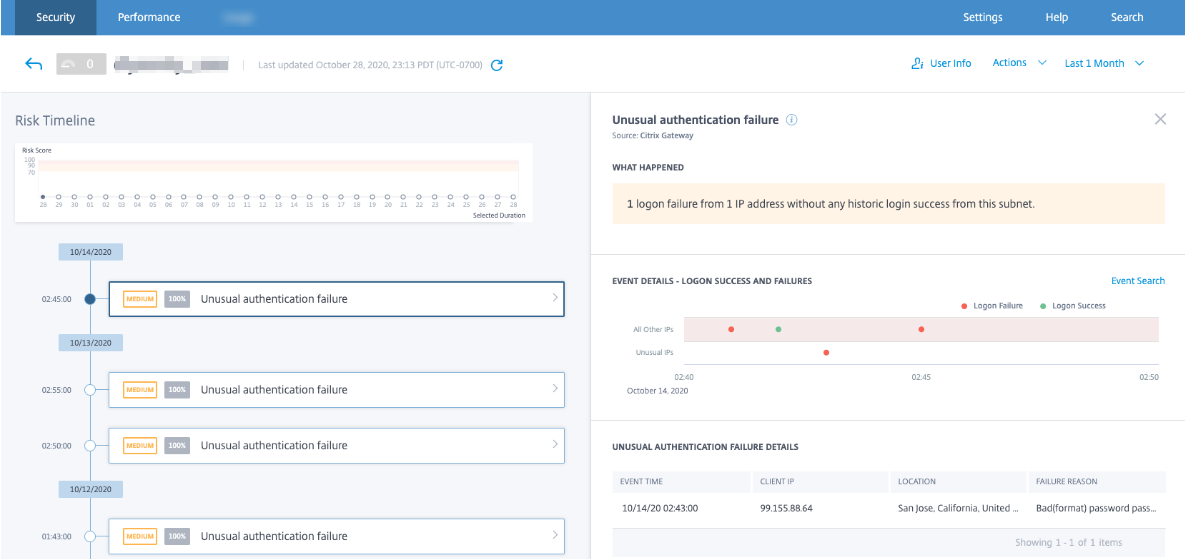Screen dimensions: 1185x559
Task: Click the risk score badge showing 0
Action: [x=80, y=64]
